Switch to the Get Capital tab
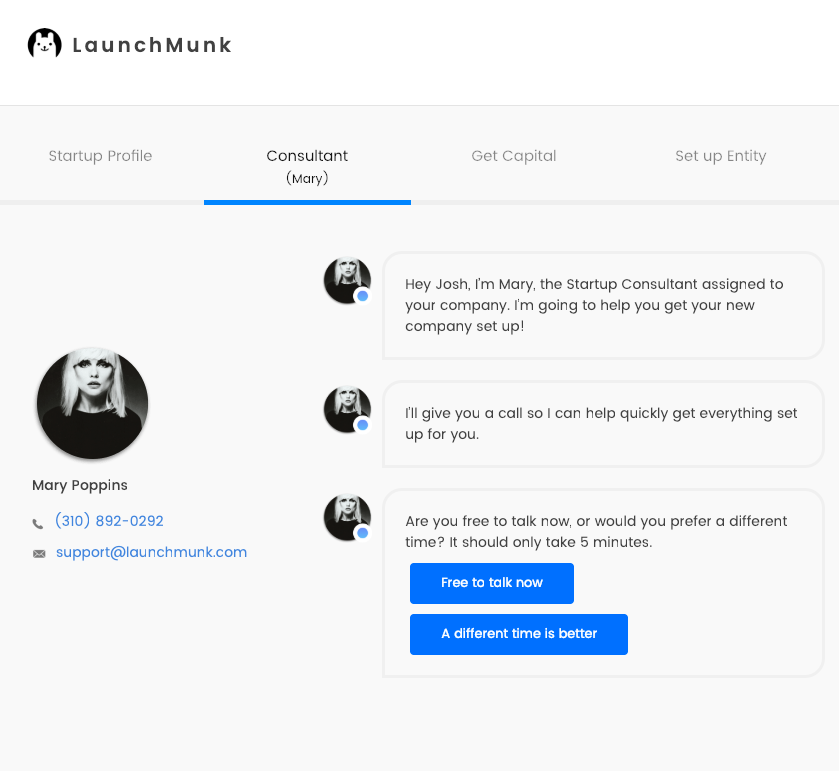 point(514,156)
